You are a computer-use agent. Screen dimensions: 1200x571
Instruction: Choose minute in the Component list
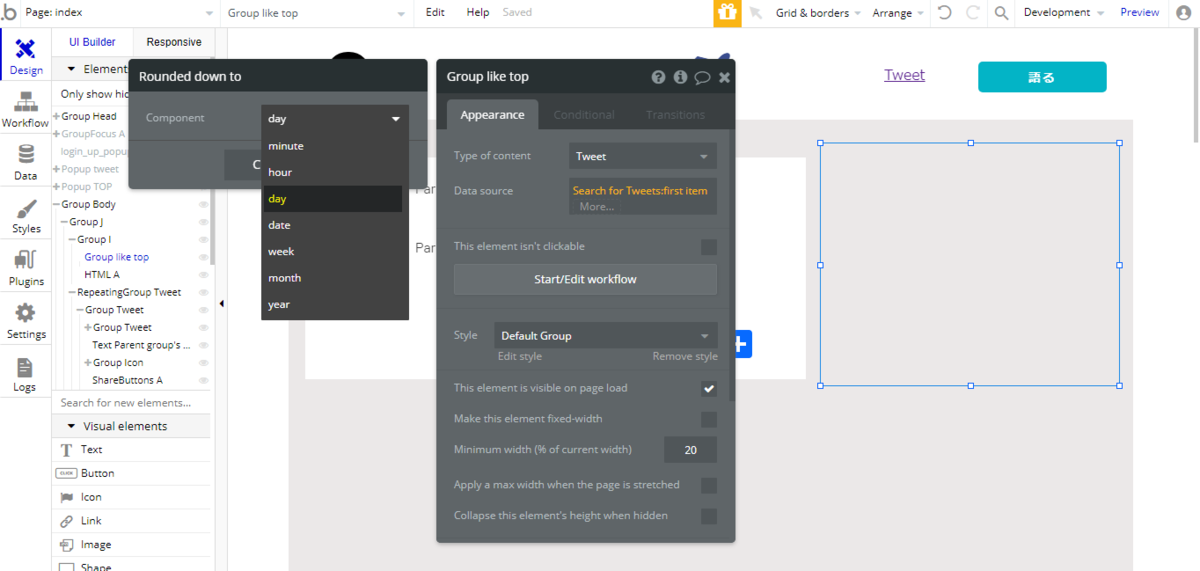[x=335, y=146]
